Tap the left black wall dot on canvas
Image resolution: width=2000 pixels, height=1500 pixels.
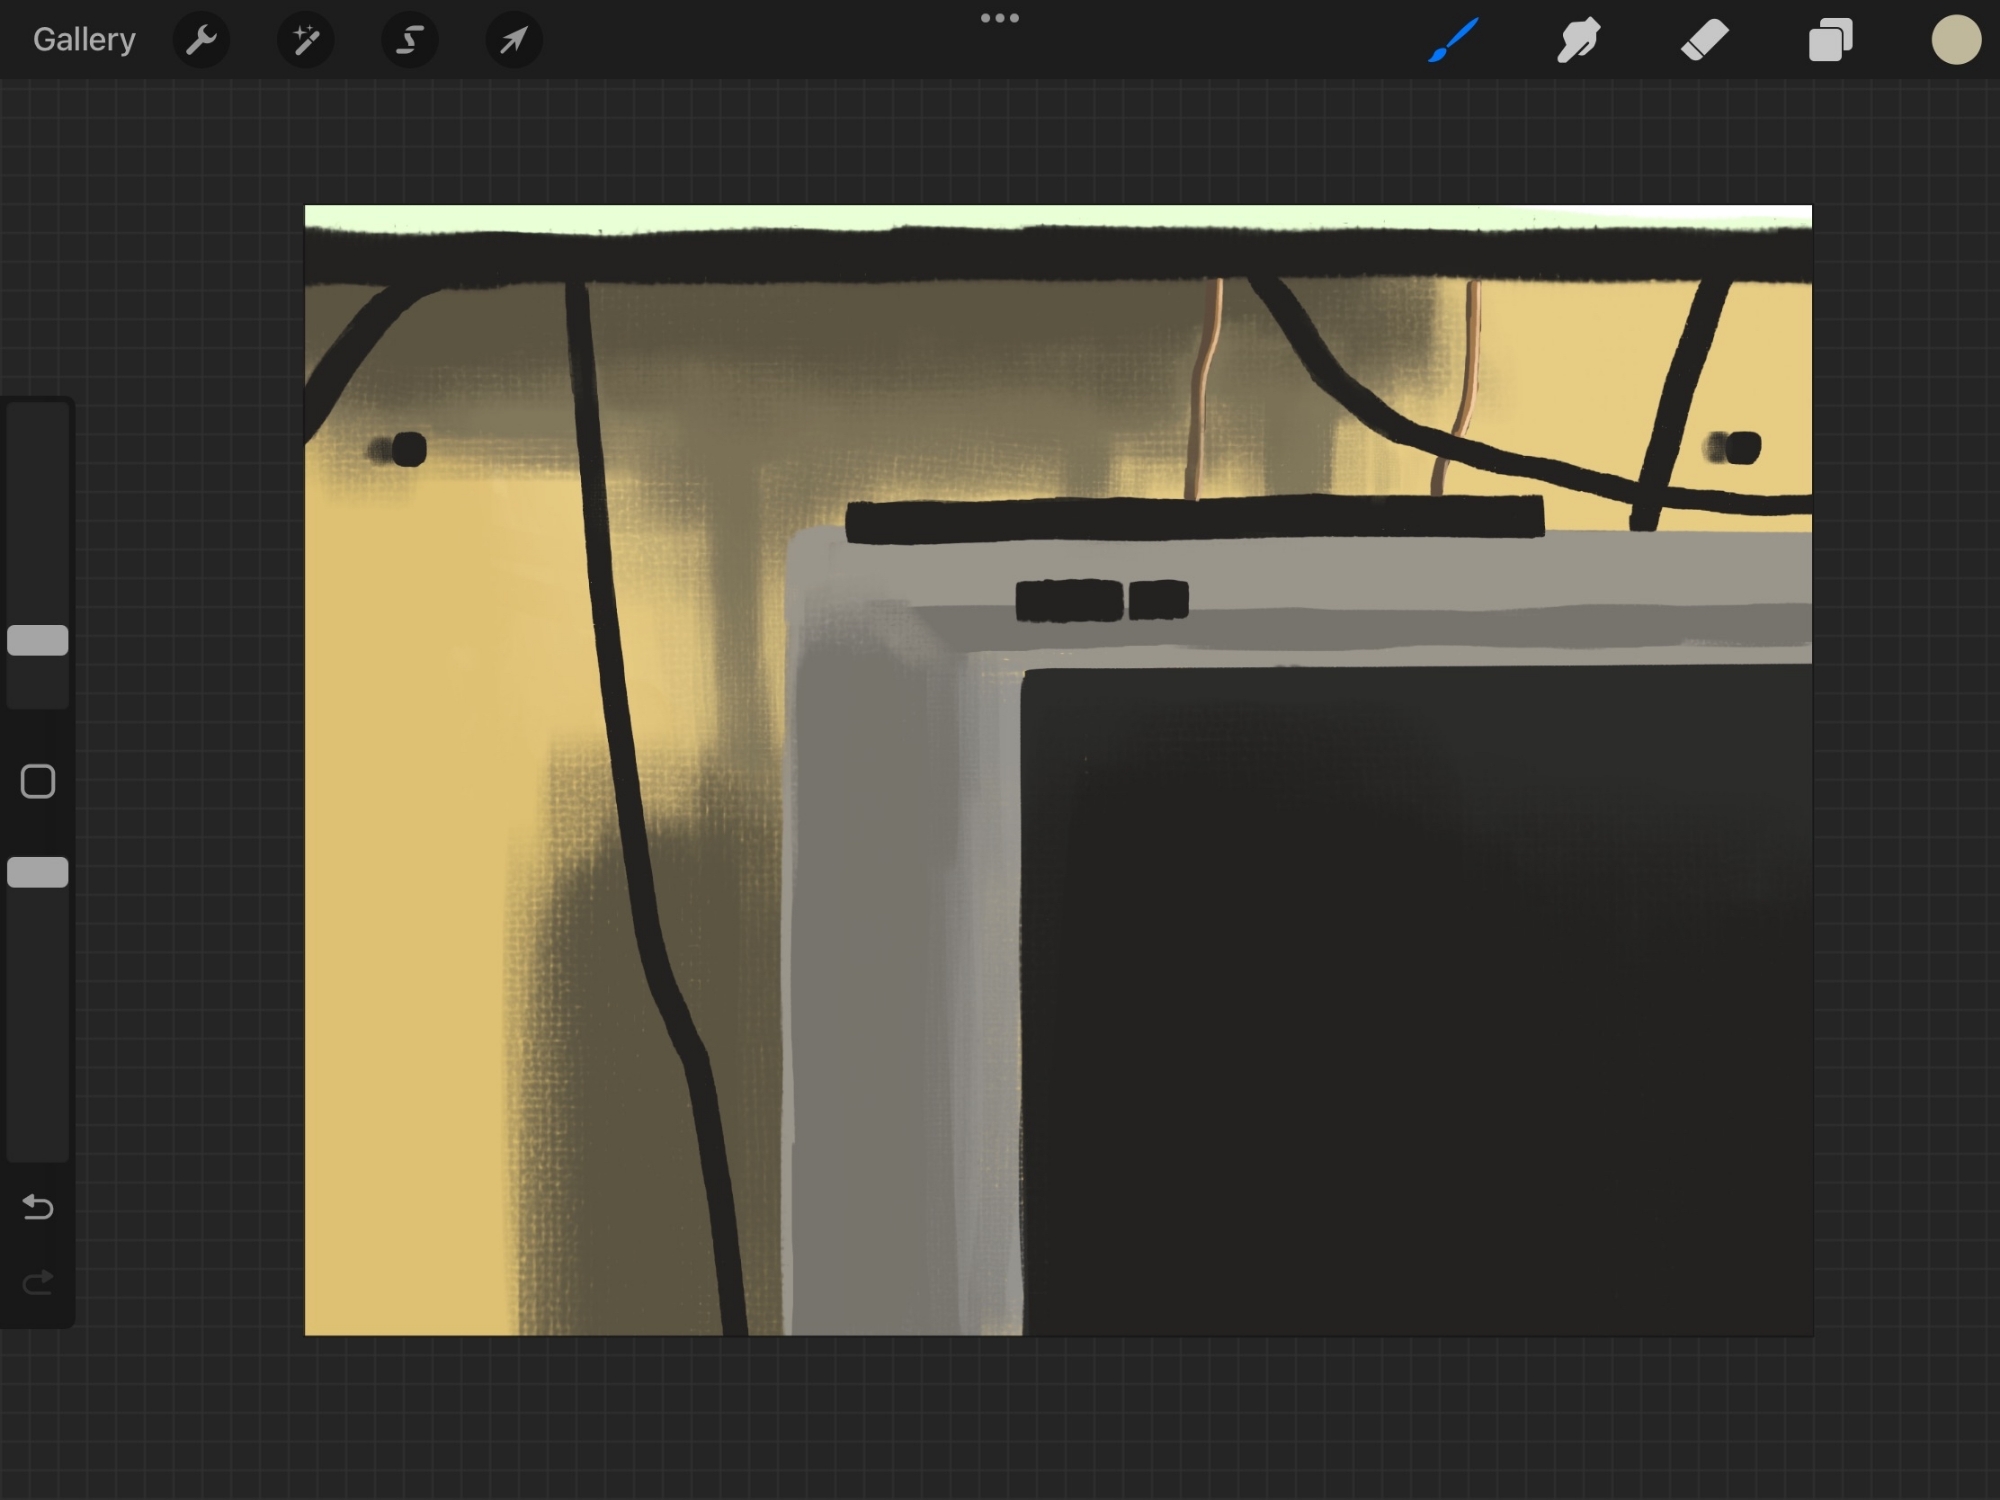click(408, 449)
